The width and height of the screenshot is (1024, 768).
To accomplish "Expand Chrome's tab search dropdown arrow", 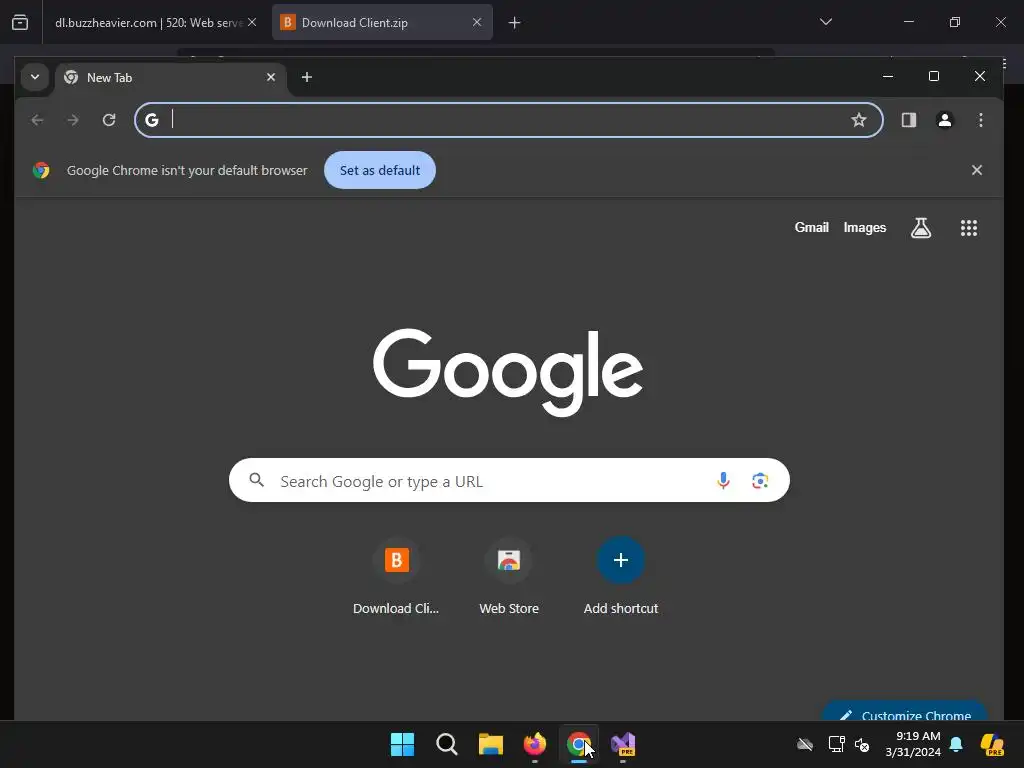I will [x=35, y=77].
